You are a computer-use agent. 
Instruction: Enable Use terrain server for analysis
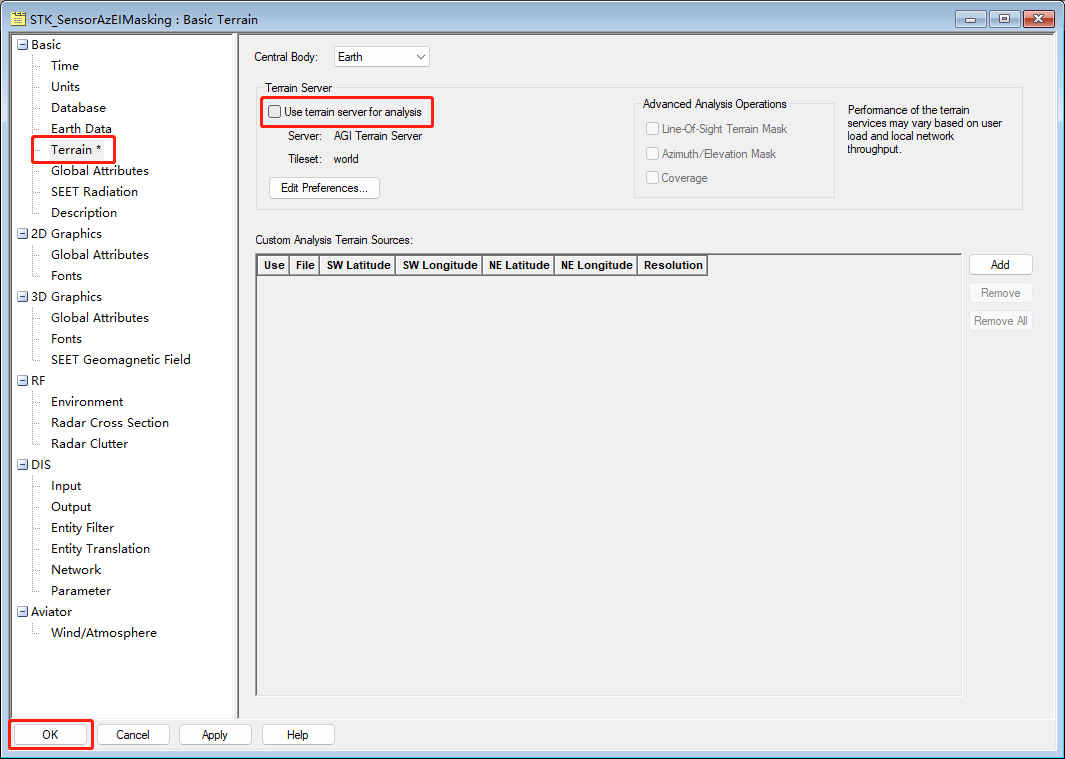click(x=275, y=112)
